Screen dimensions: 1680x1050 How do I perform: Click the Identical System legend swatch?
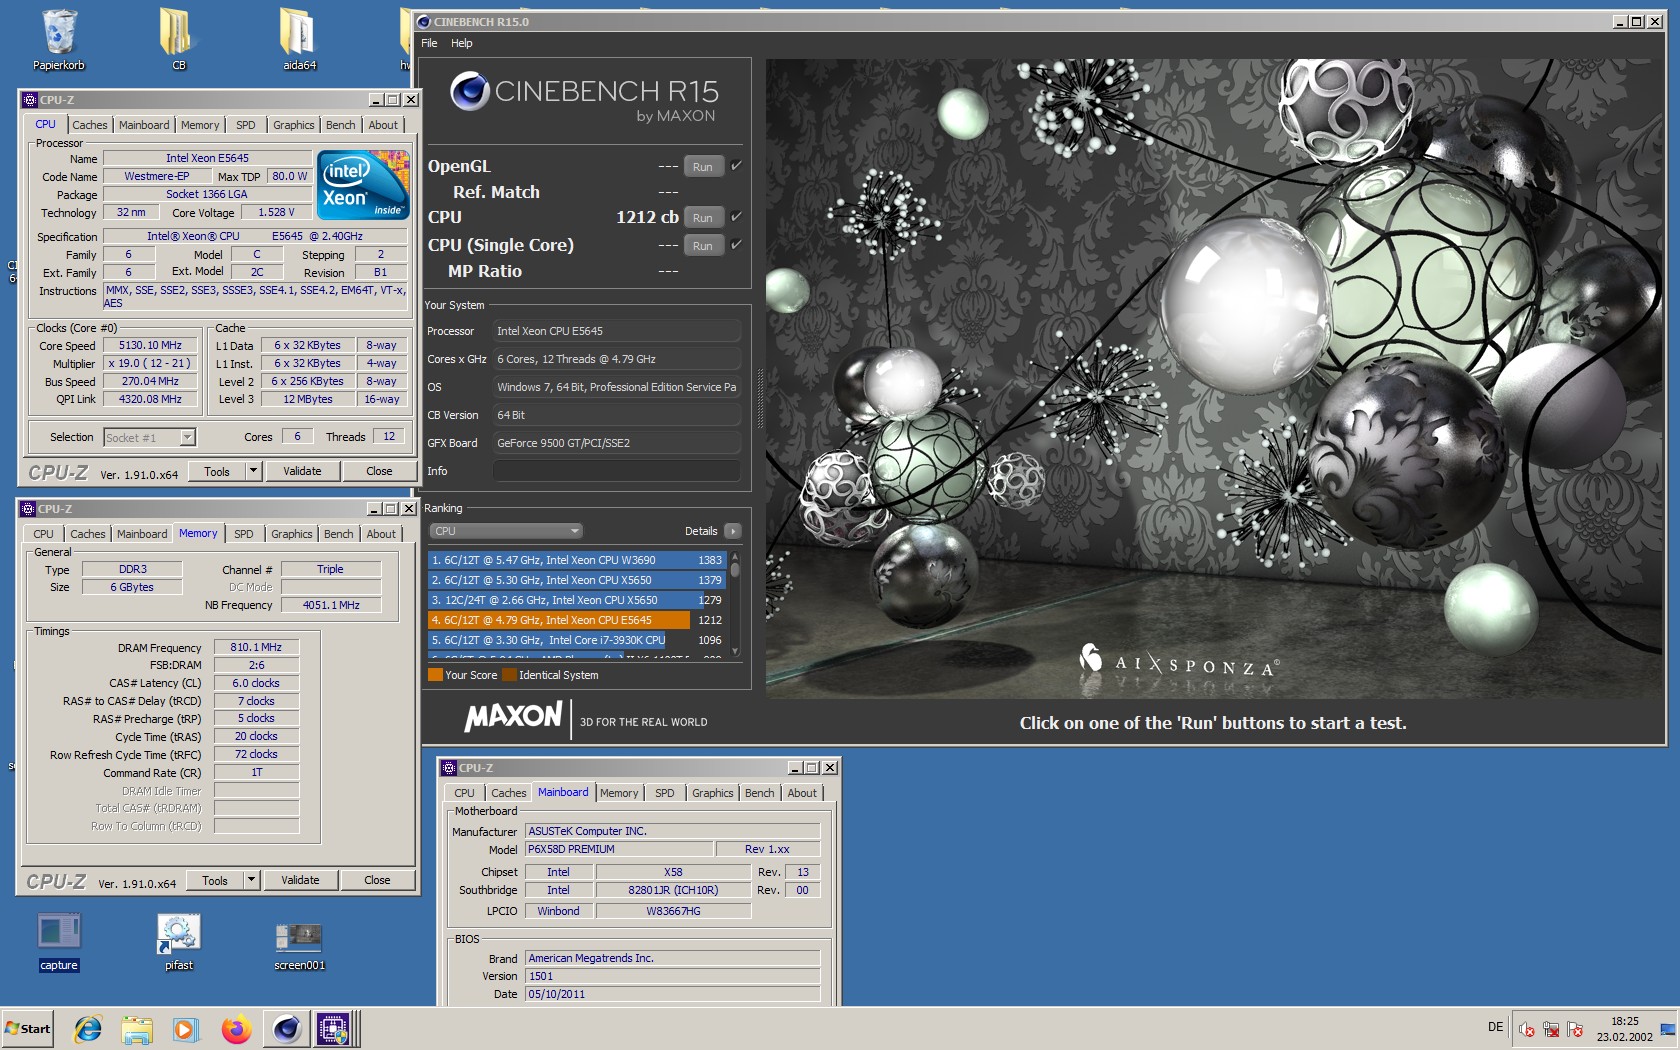tap(509, 675)
